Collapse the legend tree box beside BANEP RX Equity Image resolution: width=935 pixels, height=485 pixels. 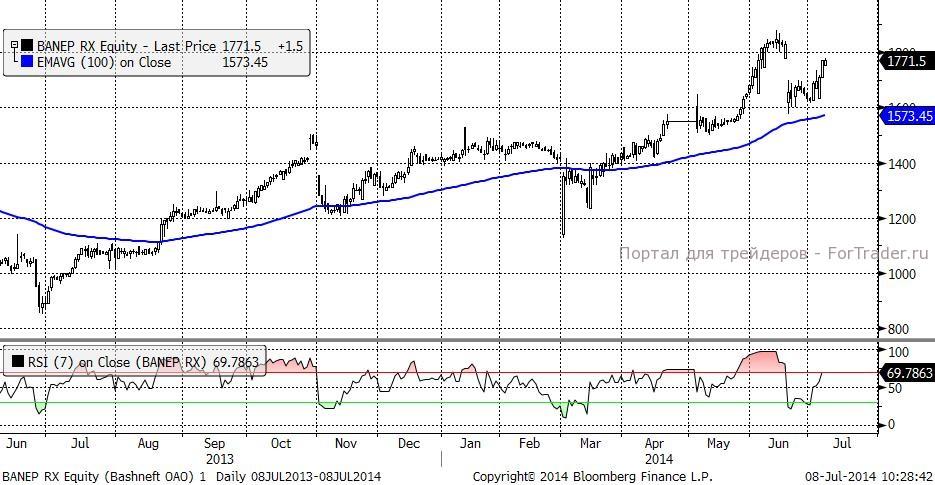[x=14, y=45]
